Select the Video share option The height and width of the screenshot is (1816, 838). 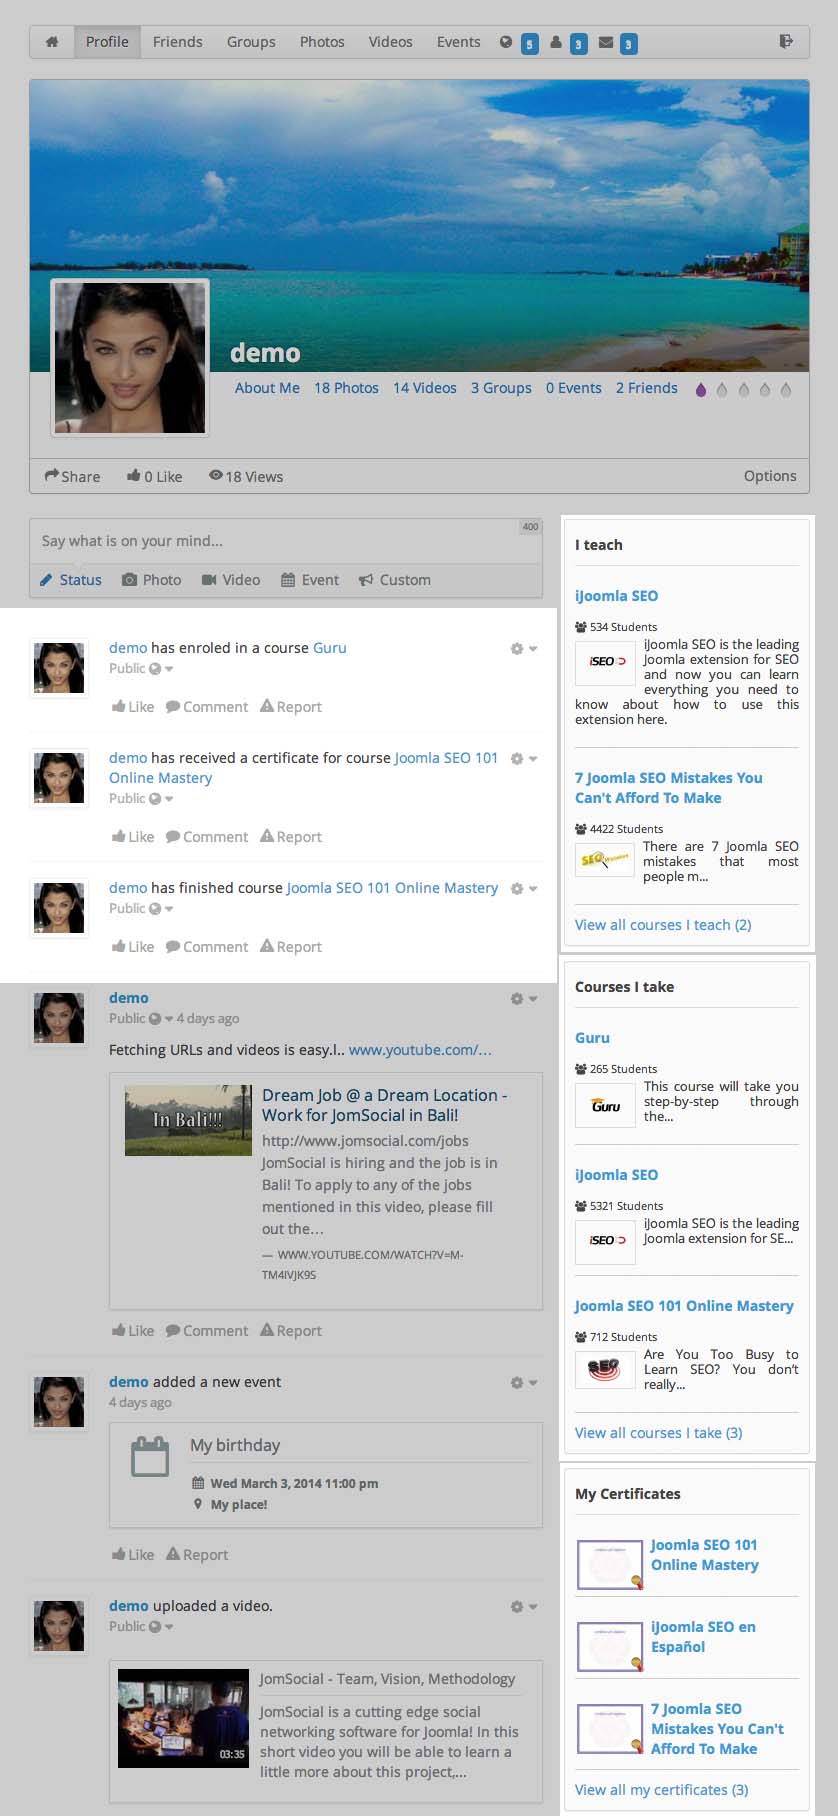pyautogui.click(x=231, y=580)
